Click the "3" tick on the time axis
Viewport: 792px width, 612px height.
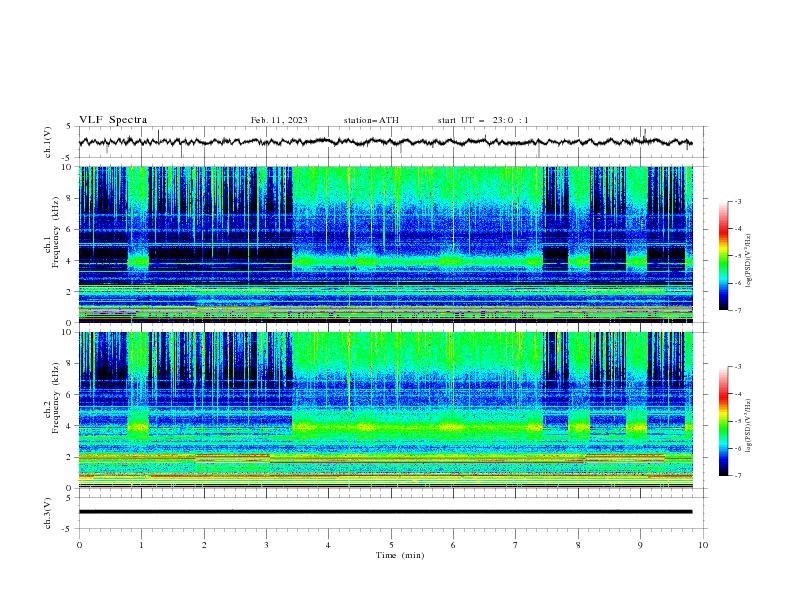point(266,545)
